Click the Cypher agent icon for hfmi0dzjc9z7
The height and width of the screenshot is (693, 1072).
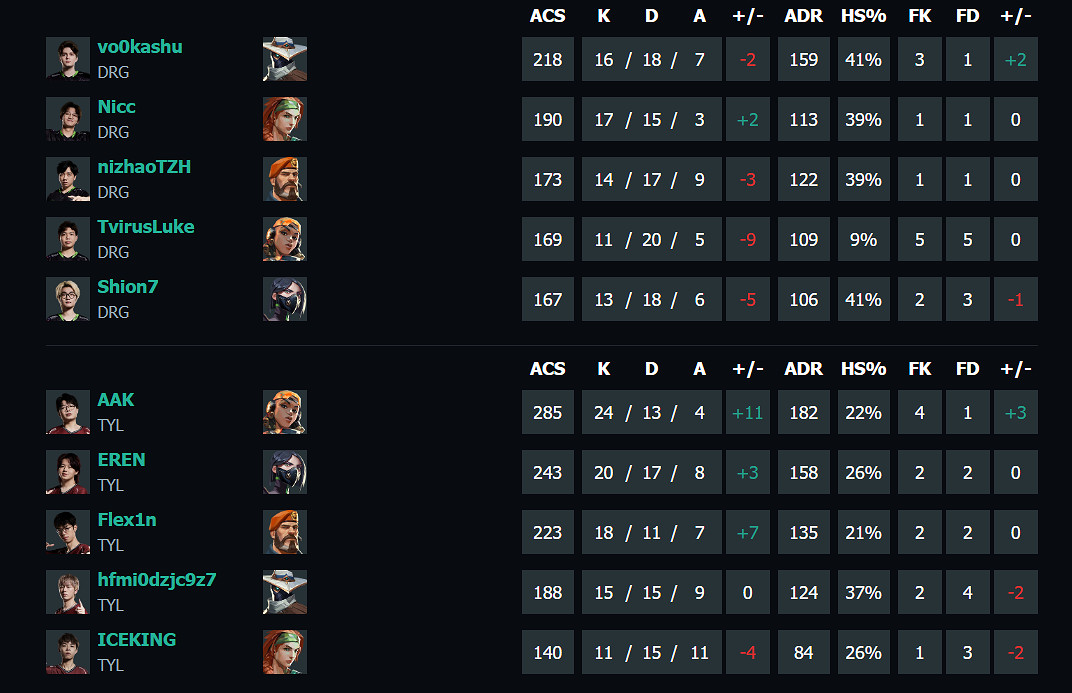point(285,592)
